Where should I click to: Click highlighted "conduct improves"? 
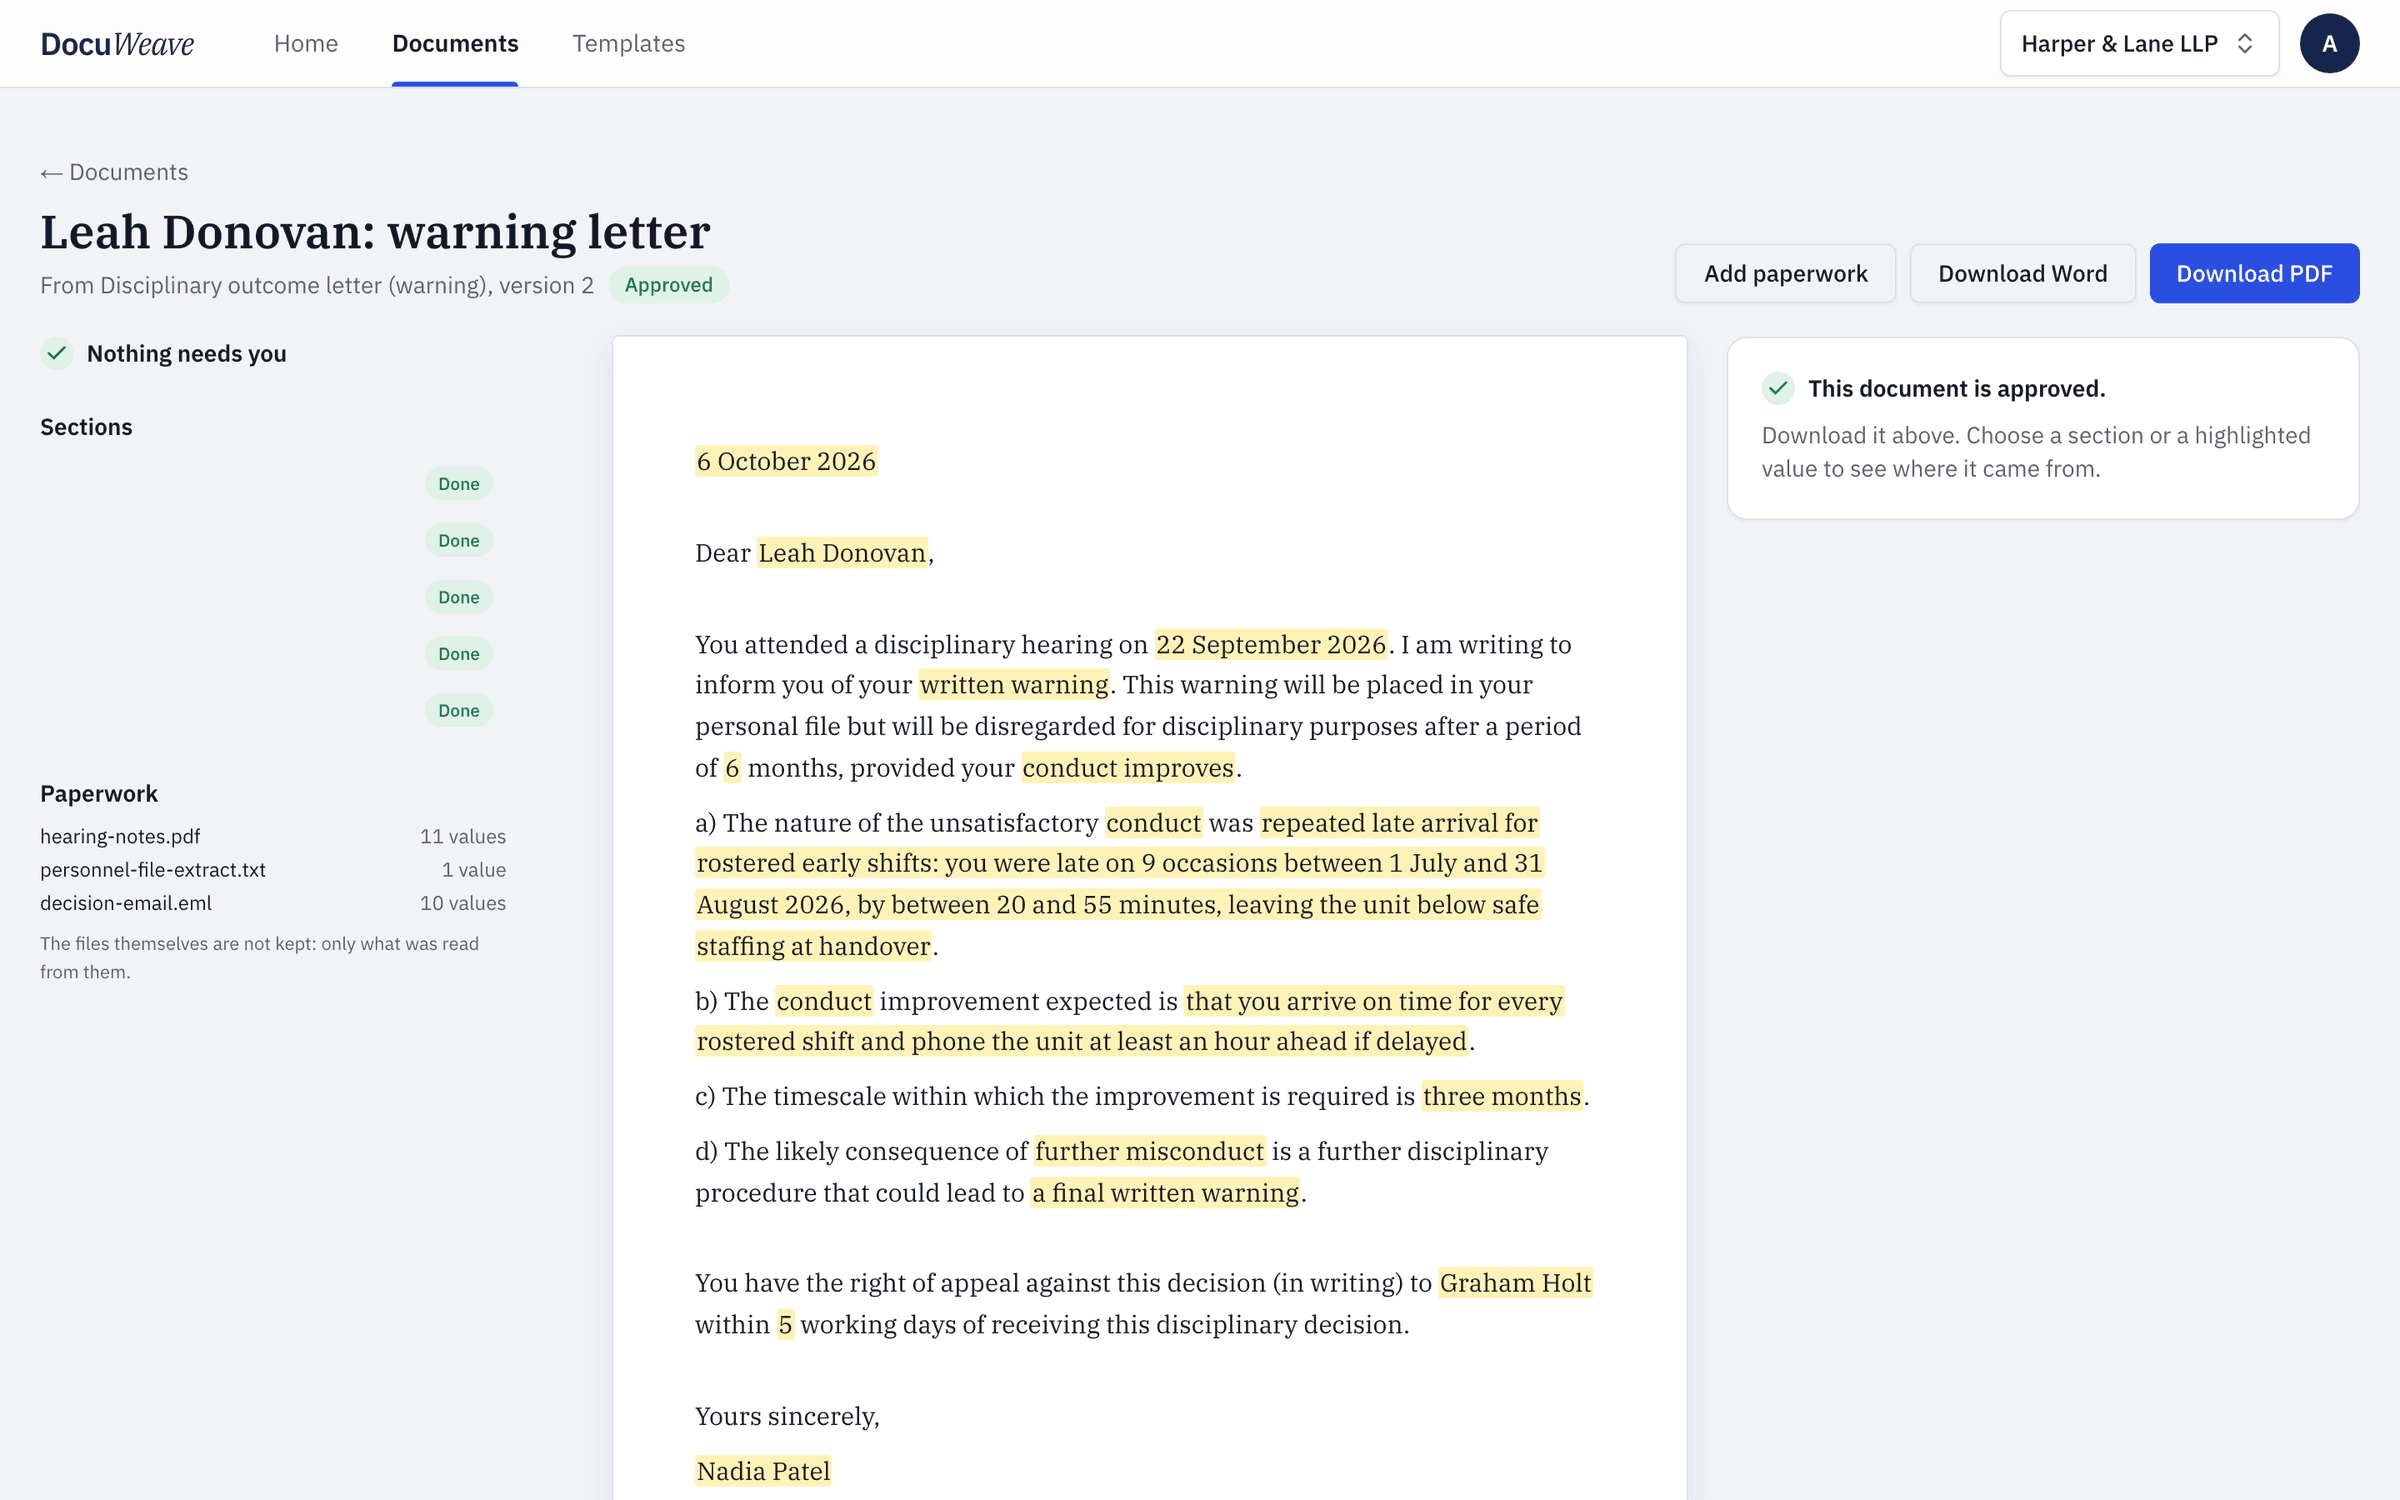(x=1128, y=768)
